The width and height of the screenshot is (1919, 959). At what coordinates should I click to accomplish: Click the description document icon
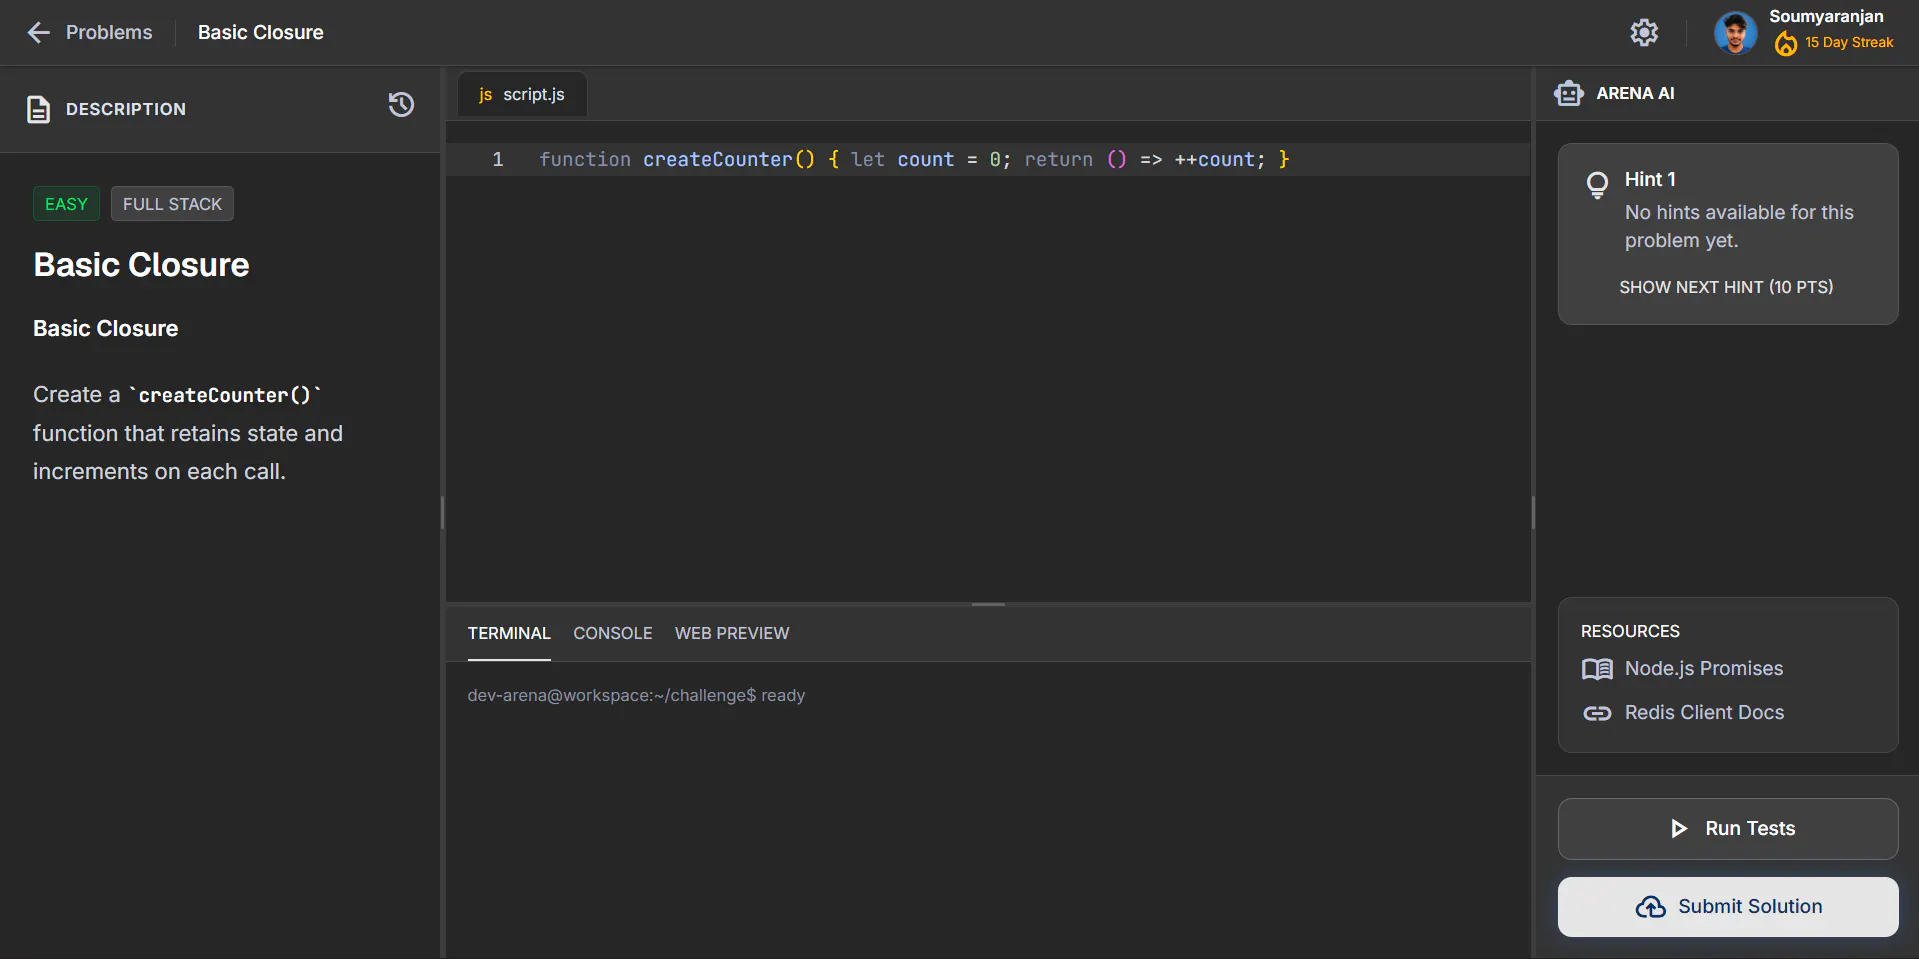tap(38, 109)
